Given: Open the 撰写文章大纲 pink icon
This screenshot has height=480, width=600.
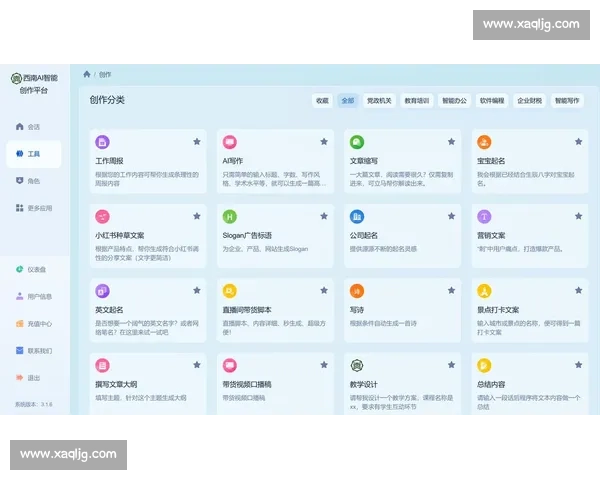Looking at the screenshot, I should click(102, 366).
